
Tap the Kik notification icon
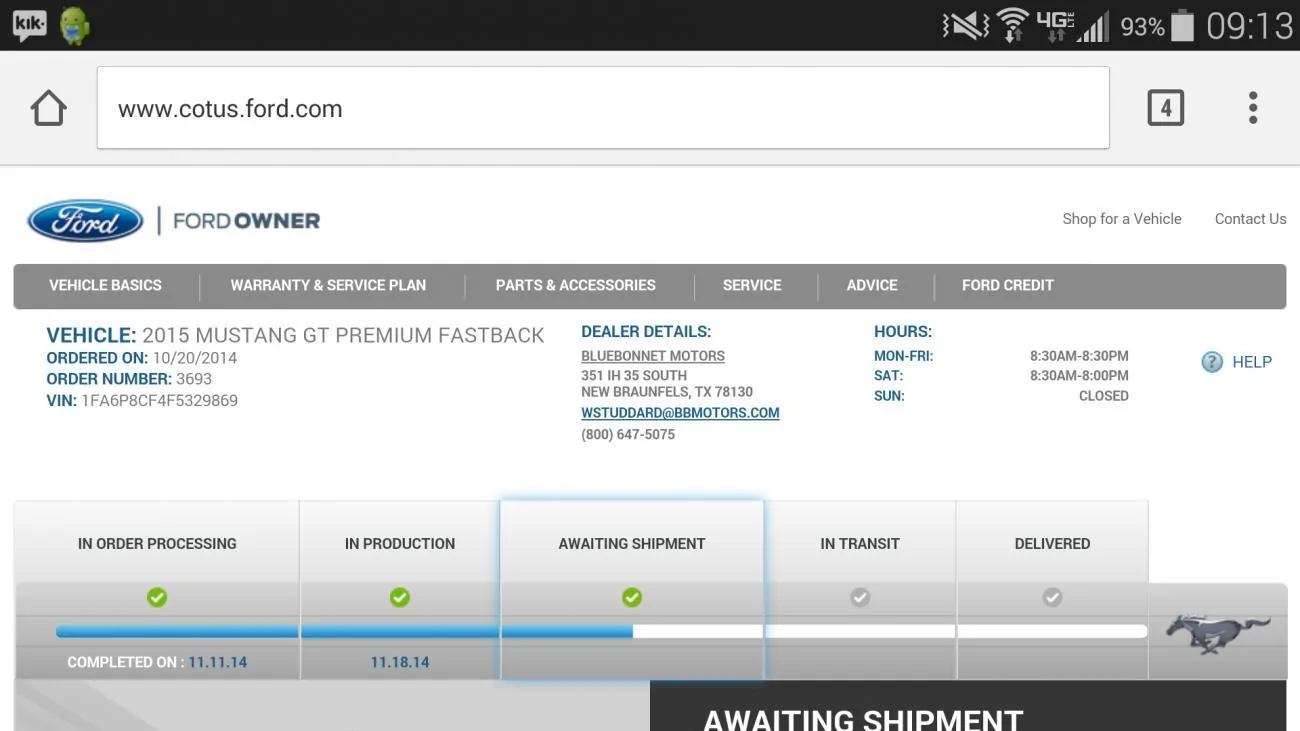click(x=29, y=25)
